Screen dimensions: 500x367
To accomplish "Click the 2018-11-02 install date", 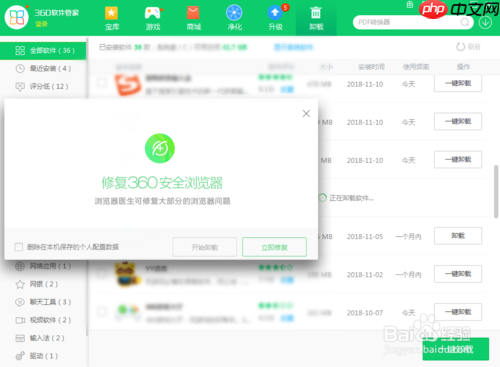I will [365, 275].
